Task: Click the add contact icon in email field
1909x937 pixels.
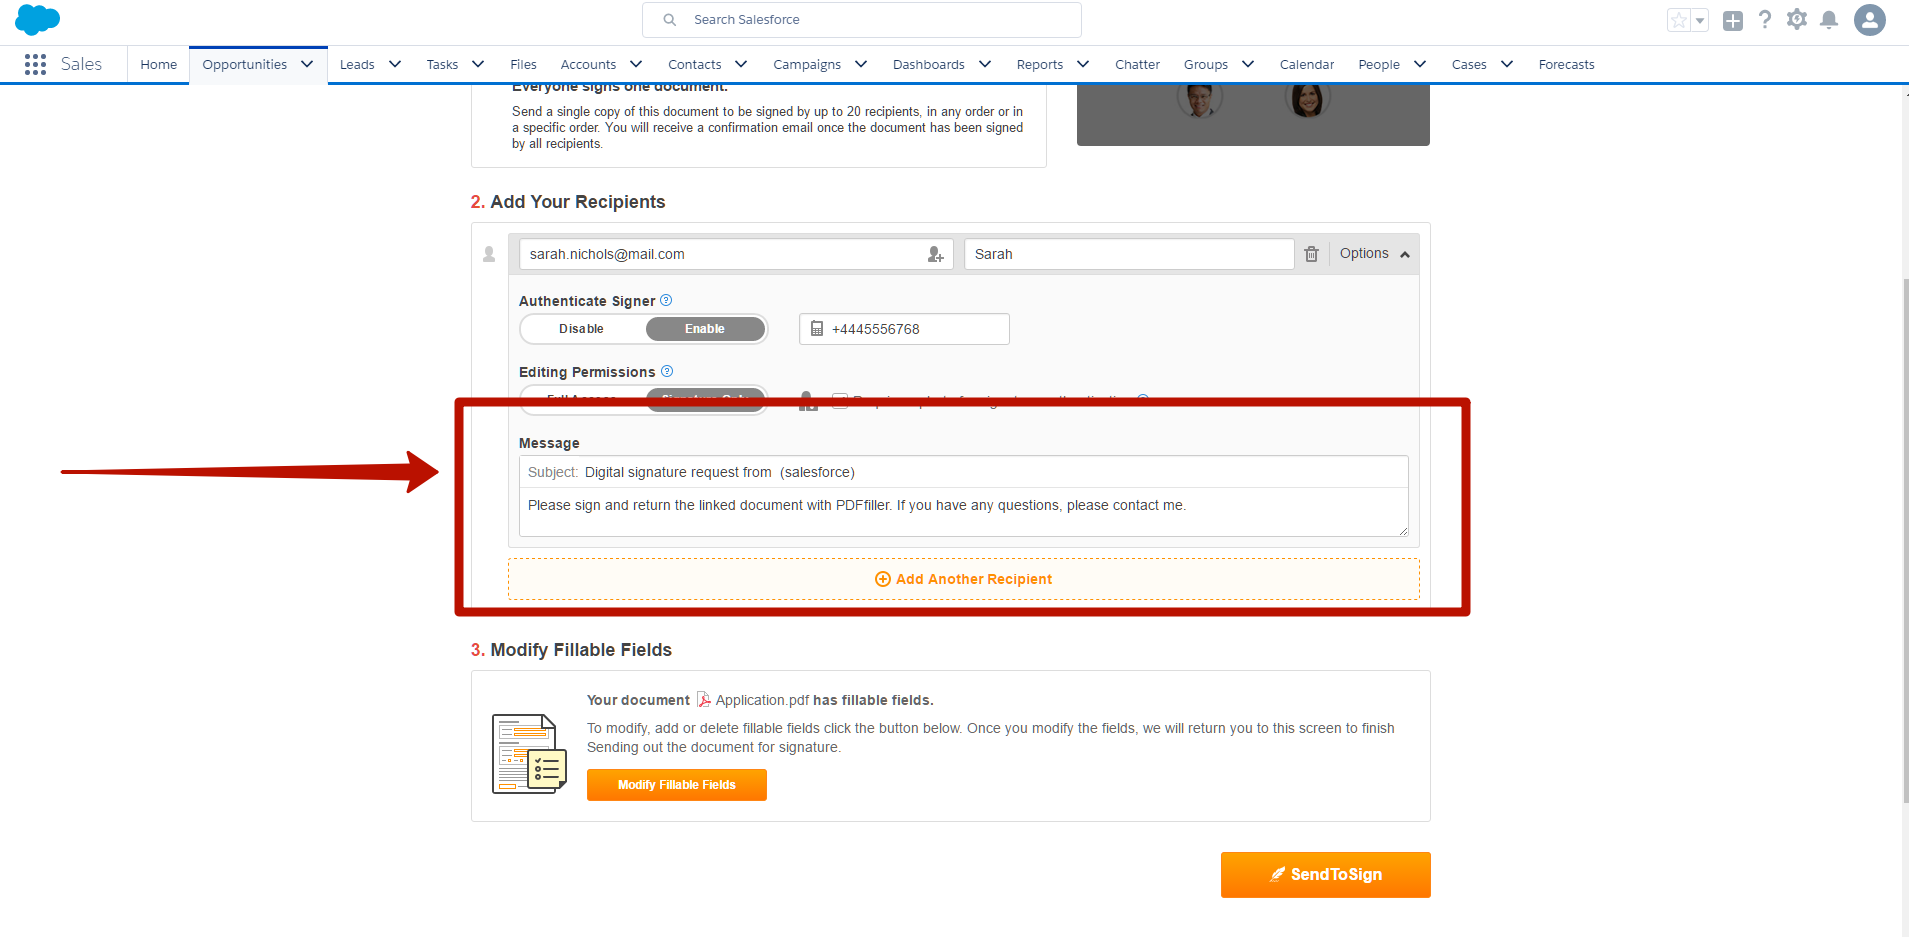Action: point(935,254)
